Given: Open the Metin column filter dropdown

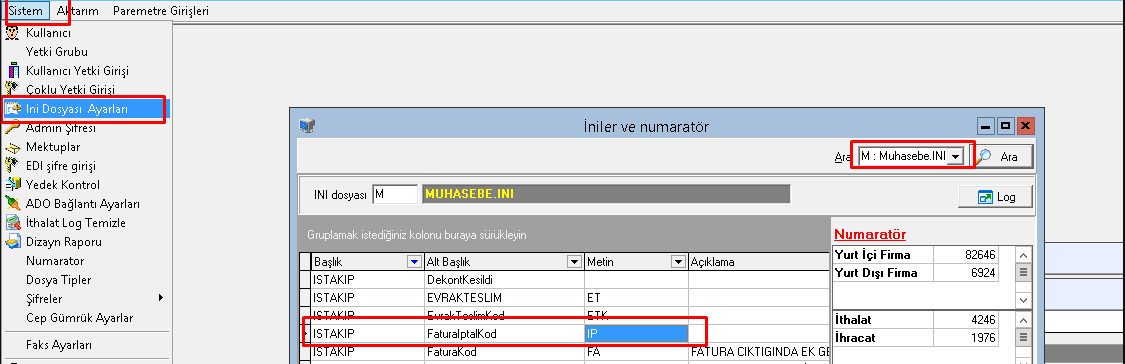Looking at the screenshot, I should coord(677,262).
